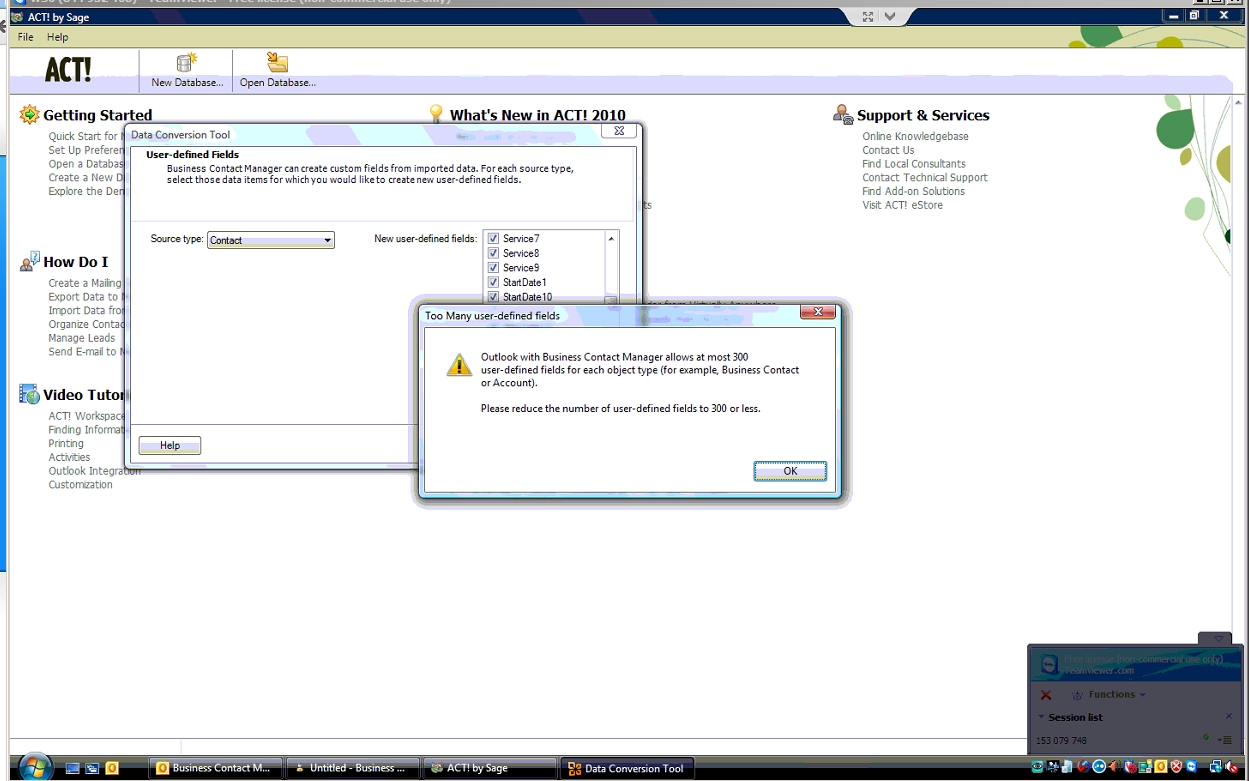The image size is (1249, 781).
Task: Click the switch windows quick launch icon
Action: [92, 768]
